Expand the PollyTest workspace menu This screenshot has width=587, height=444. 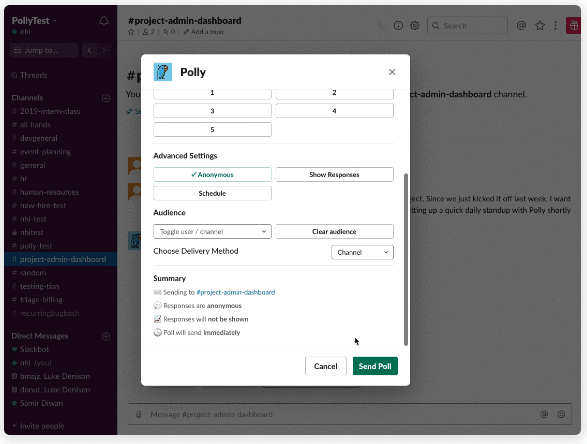(x=34, y=21)
